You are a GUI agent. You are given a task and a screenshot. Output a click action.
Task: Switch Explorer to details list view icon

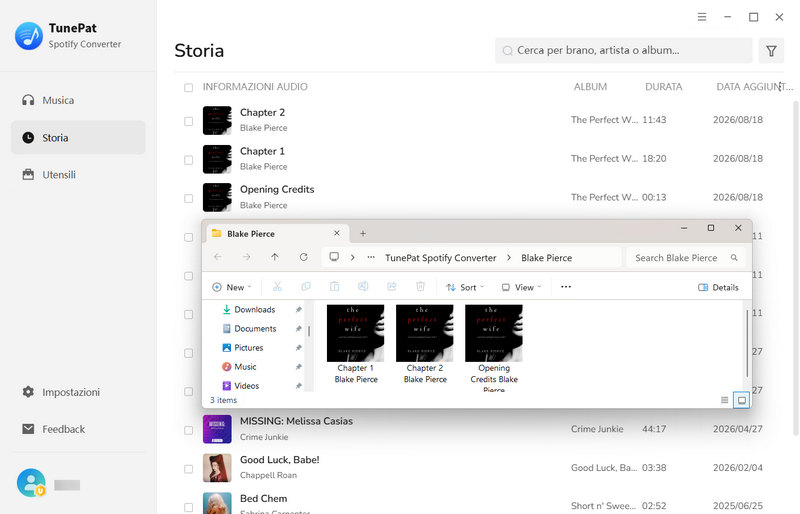point(724,400)
